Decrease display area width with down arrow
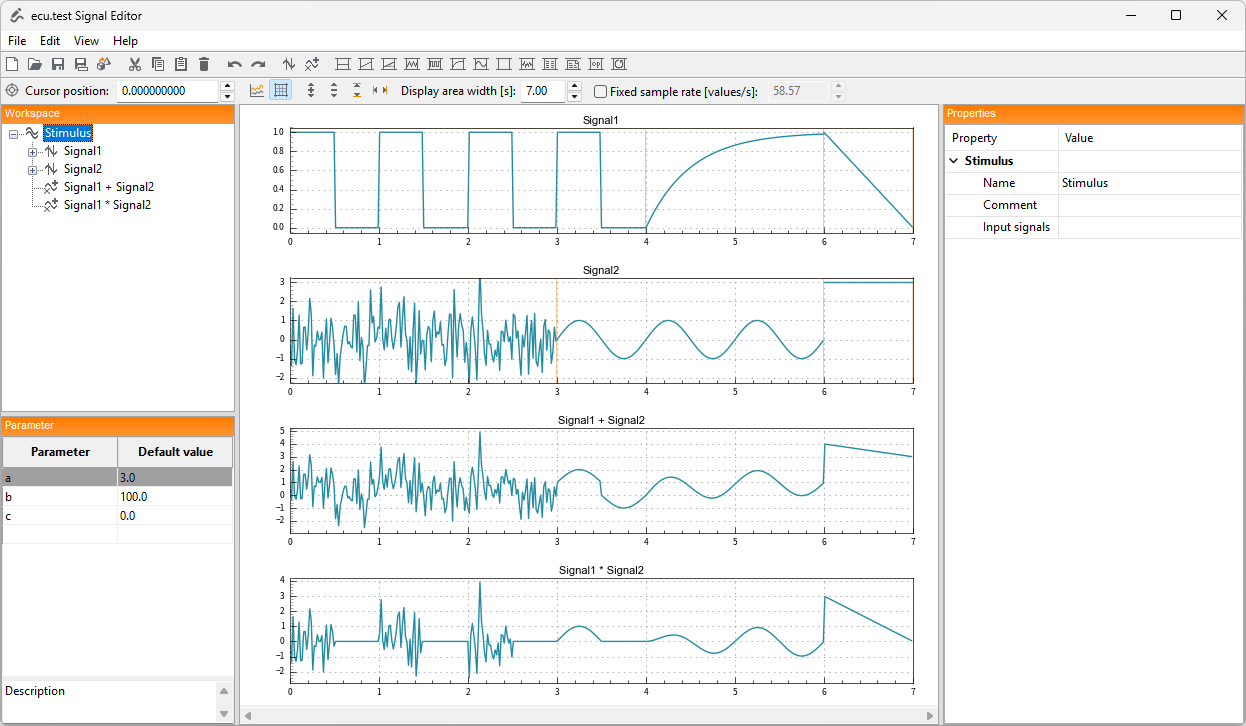1246x726 pixels. coord(574,96)
